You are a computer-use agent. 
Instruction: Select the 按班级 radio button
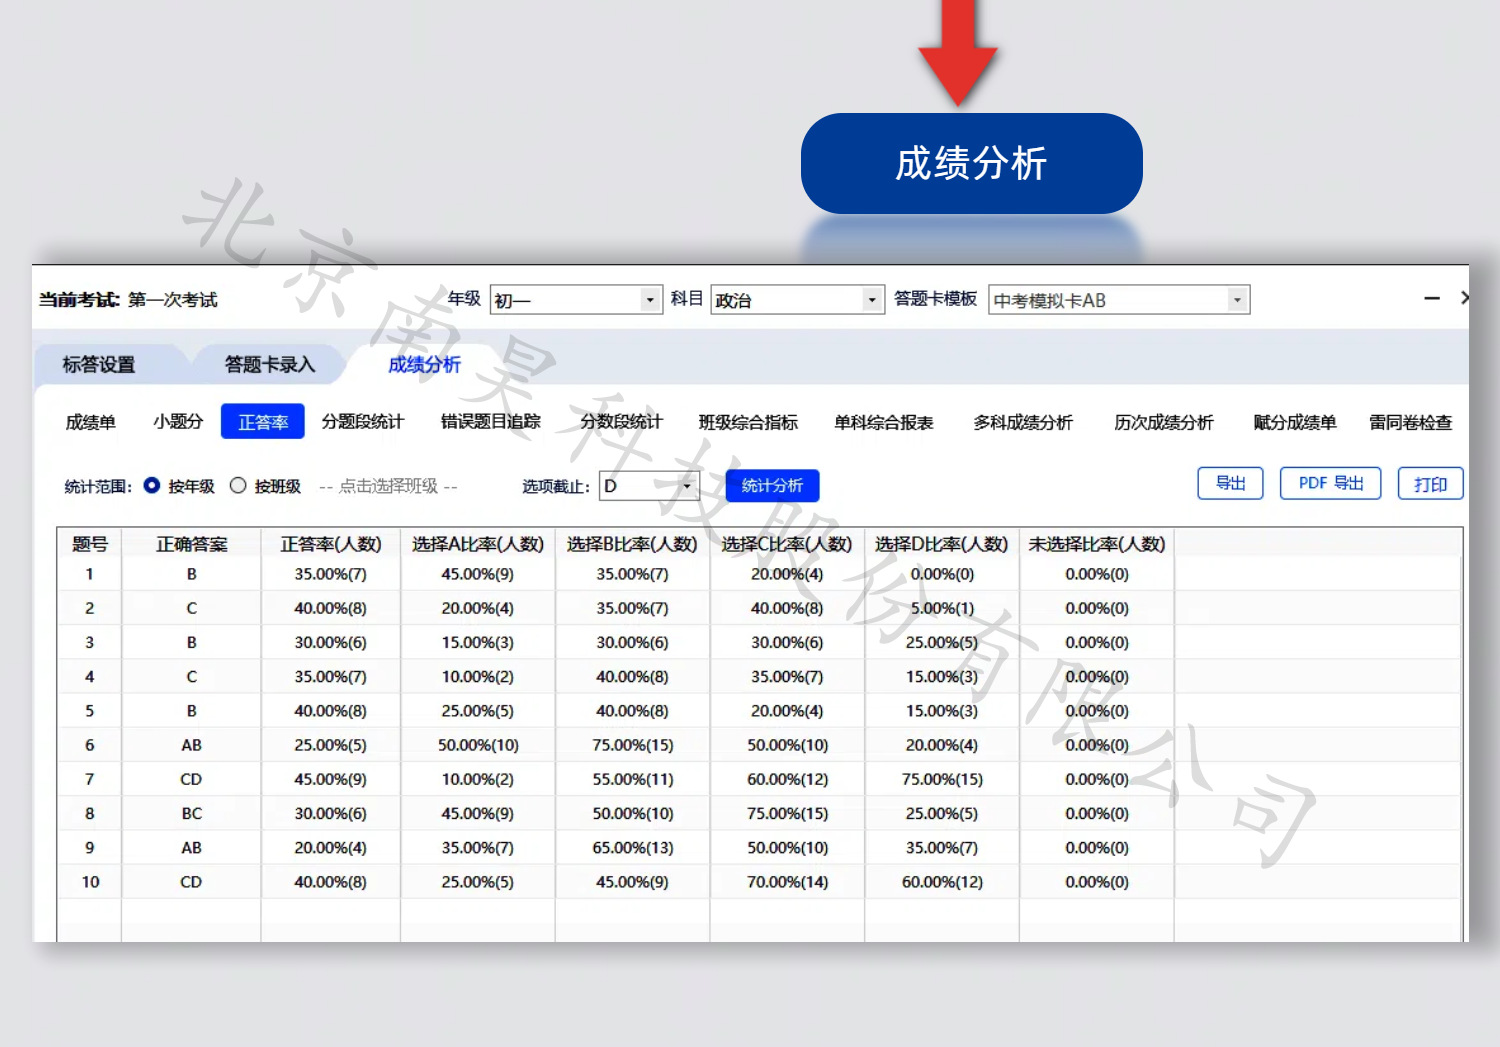238,486
